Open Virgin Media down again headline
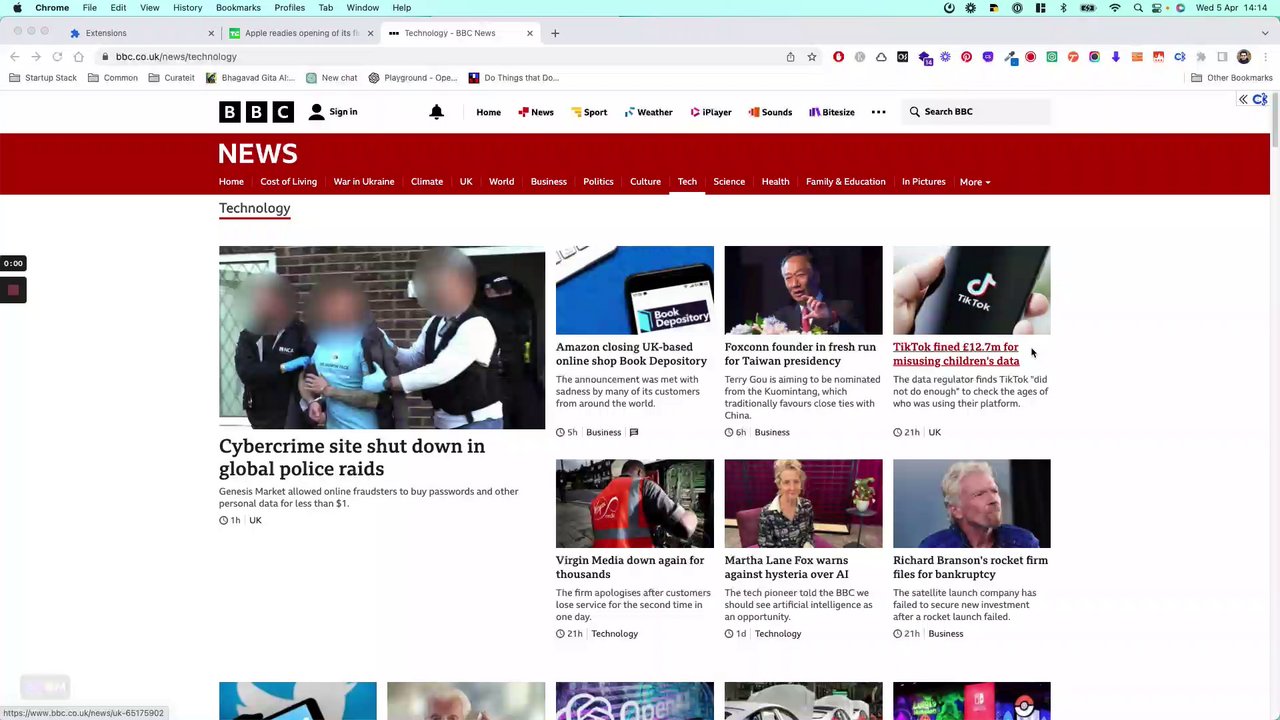The height and width of the screenshot is (720, 1280). tap(630, 567)
